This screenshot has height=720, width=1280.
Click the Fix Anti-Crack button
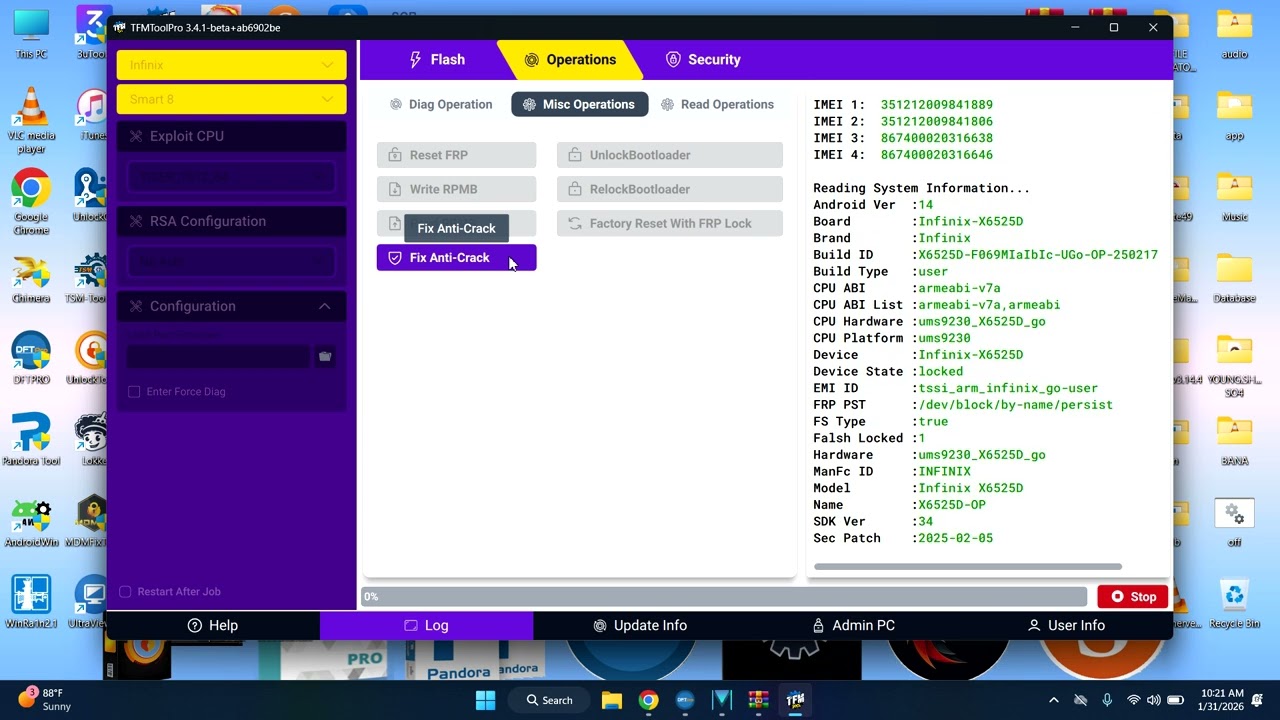pyautogui.click(x=456, y=258)
